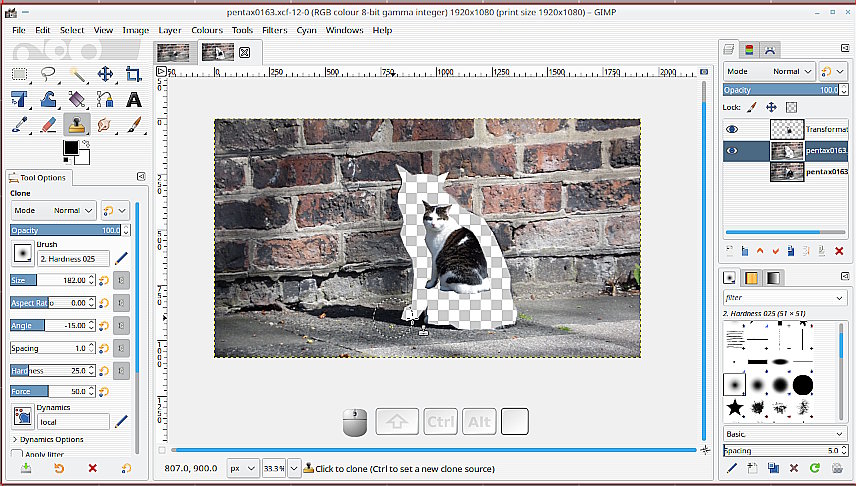This screenshot has width=856, height=486.
Task: Open the Colours menu
Action: click(207, 30)
